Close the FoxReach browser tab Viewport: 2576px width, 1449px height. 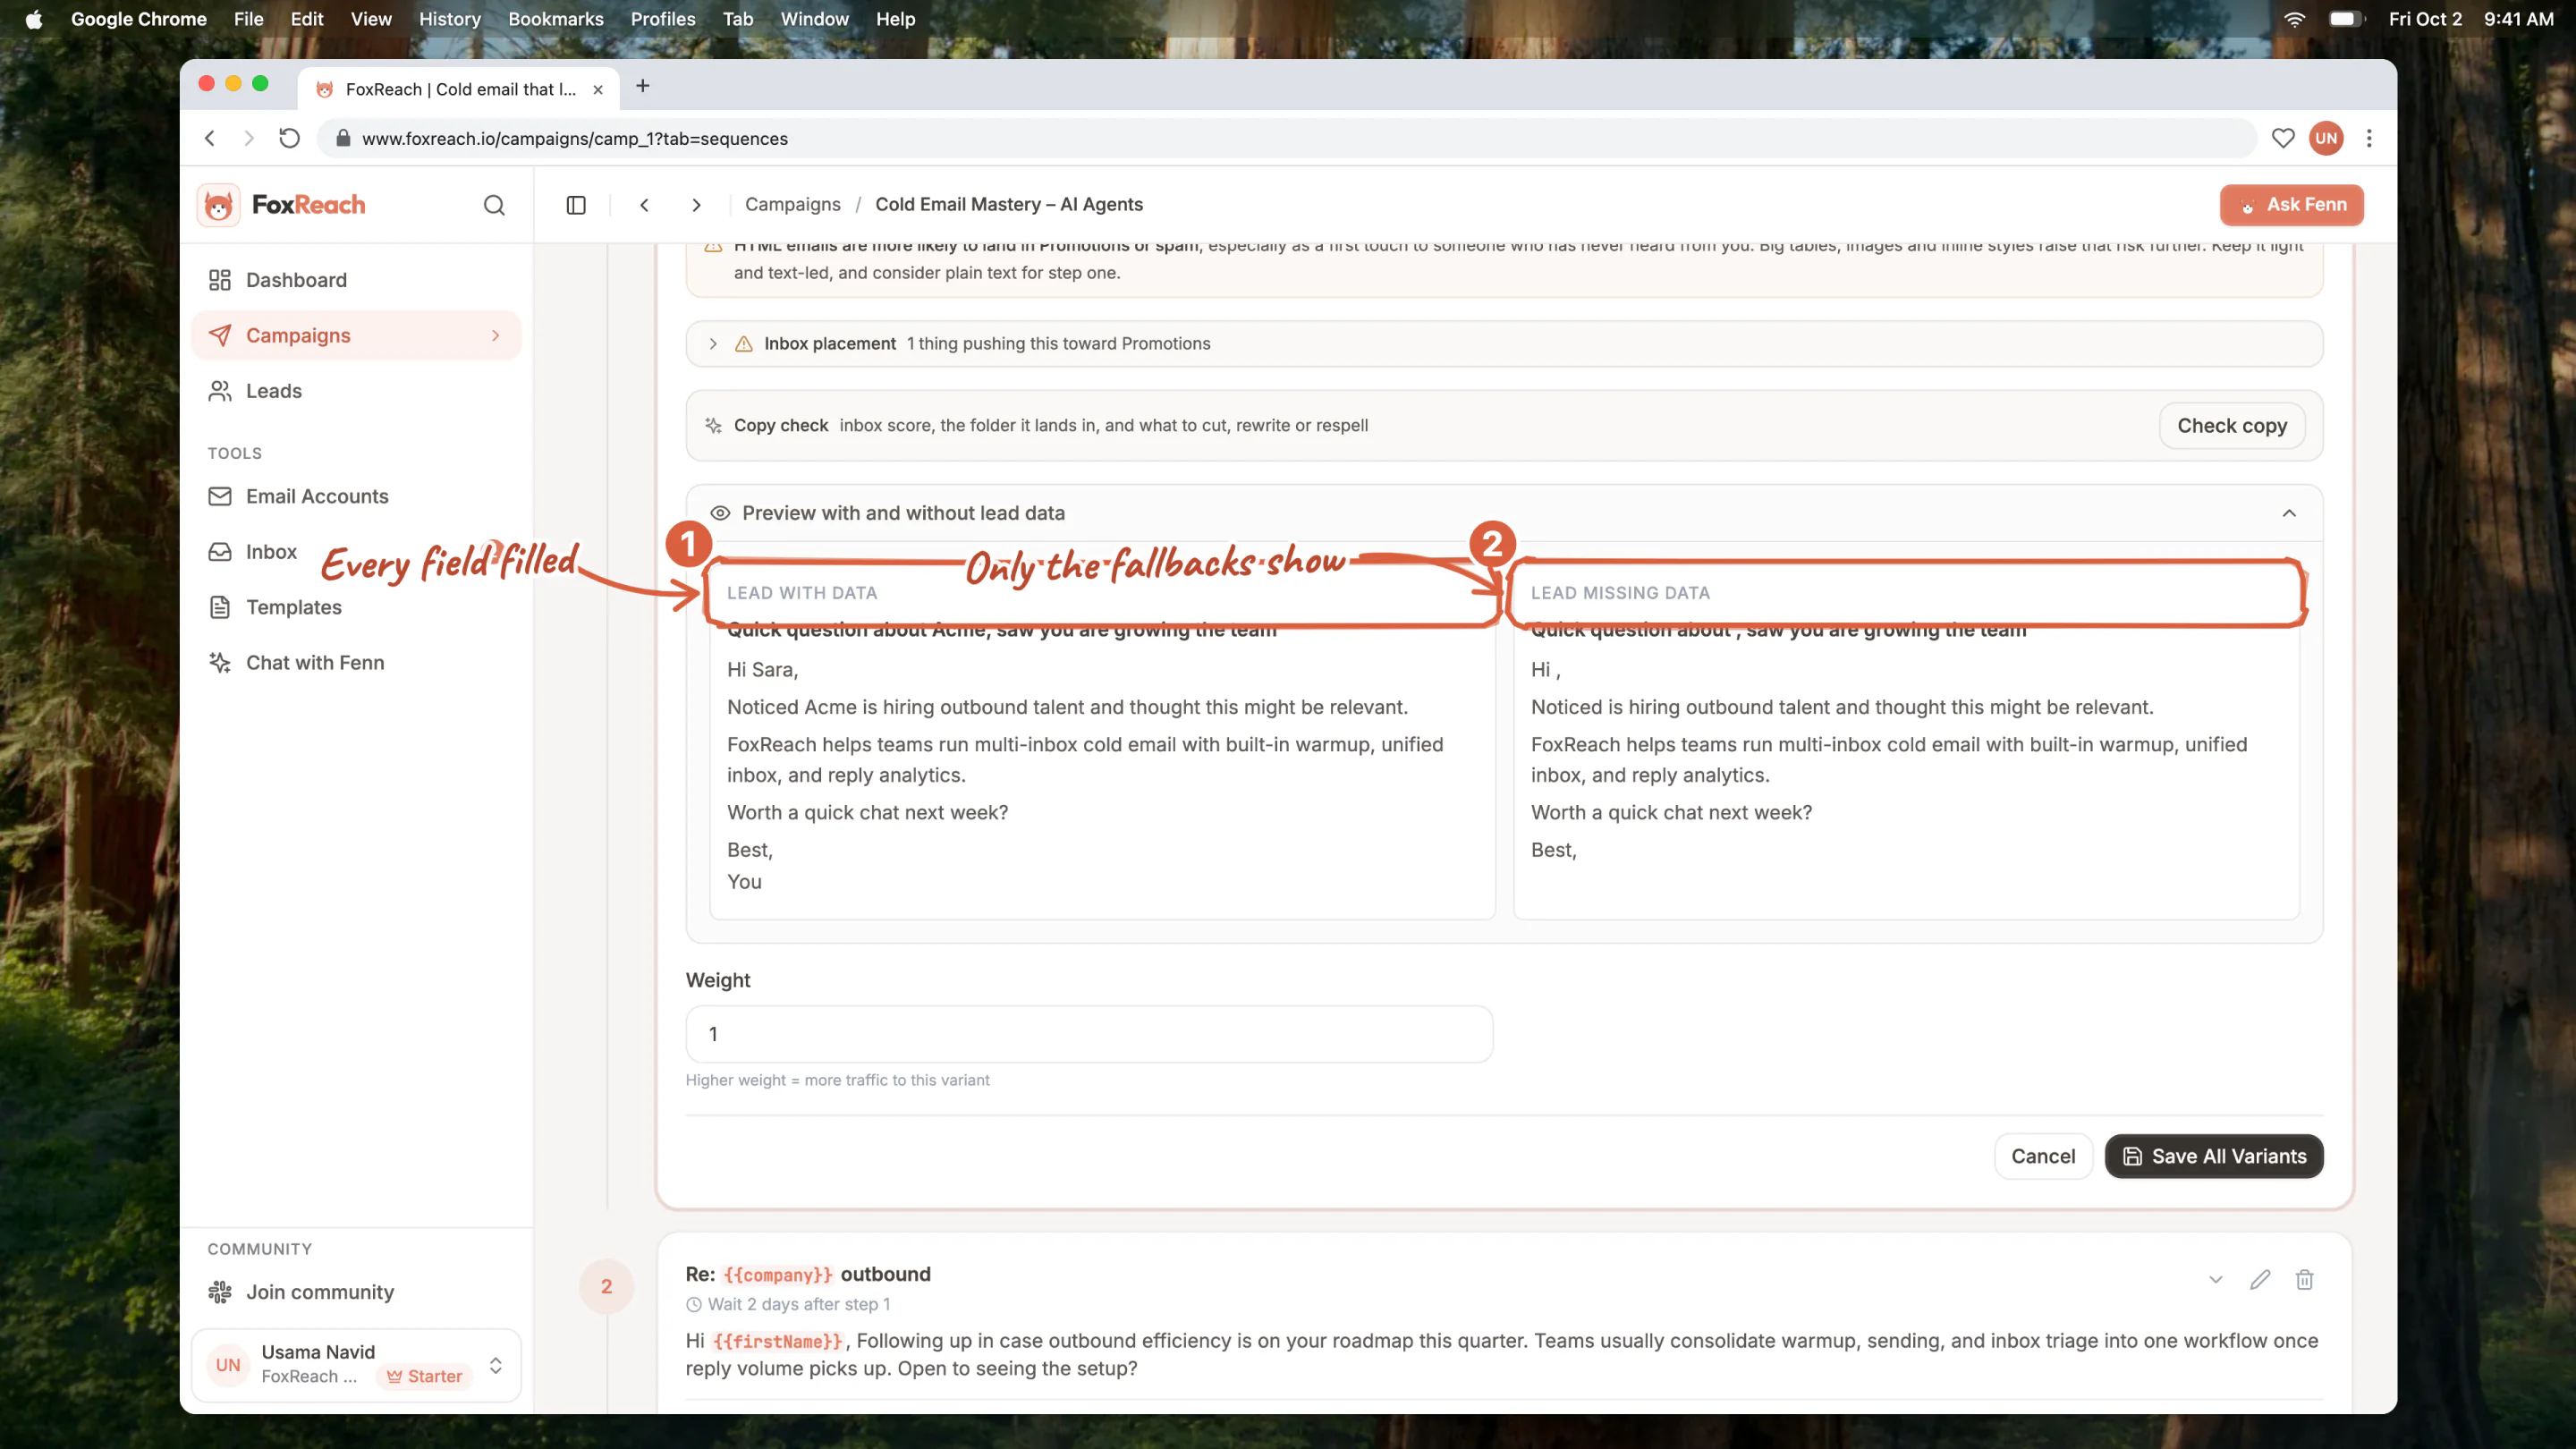[598, 90]
